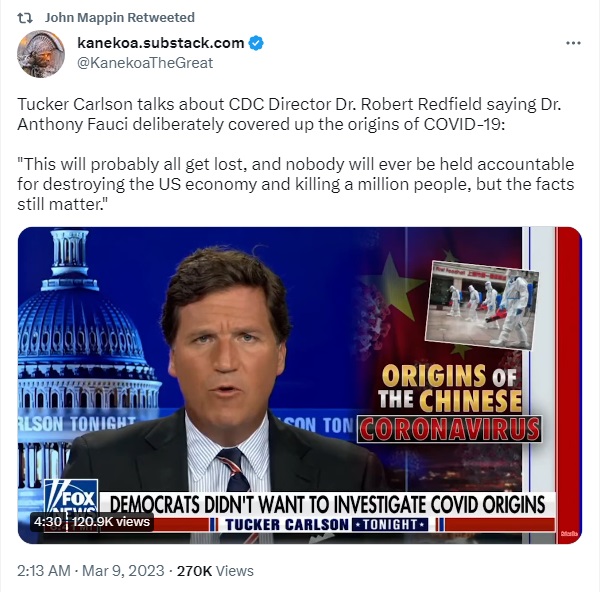
Task: Click the Democrats Didn't Want to Investigate headline banner
Action: click(327, 504)
